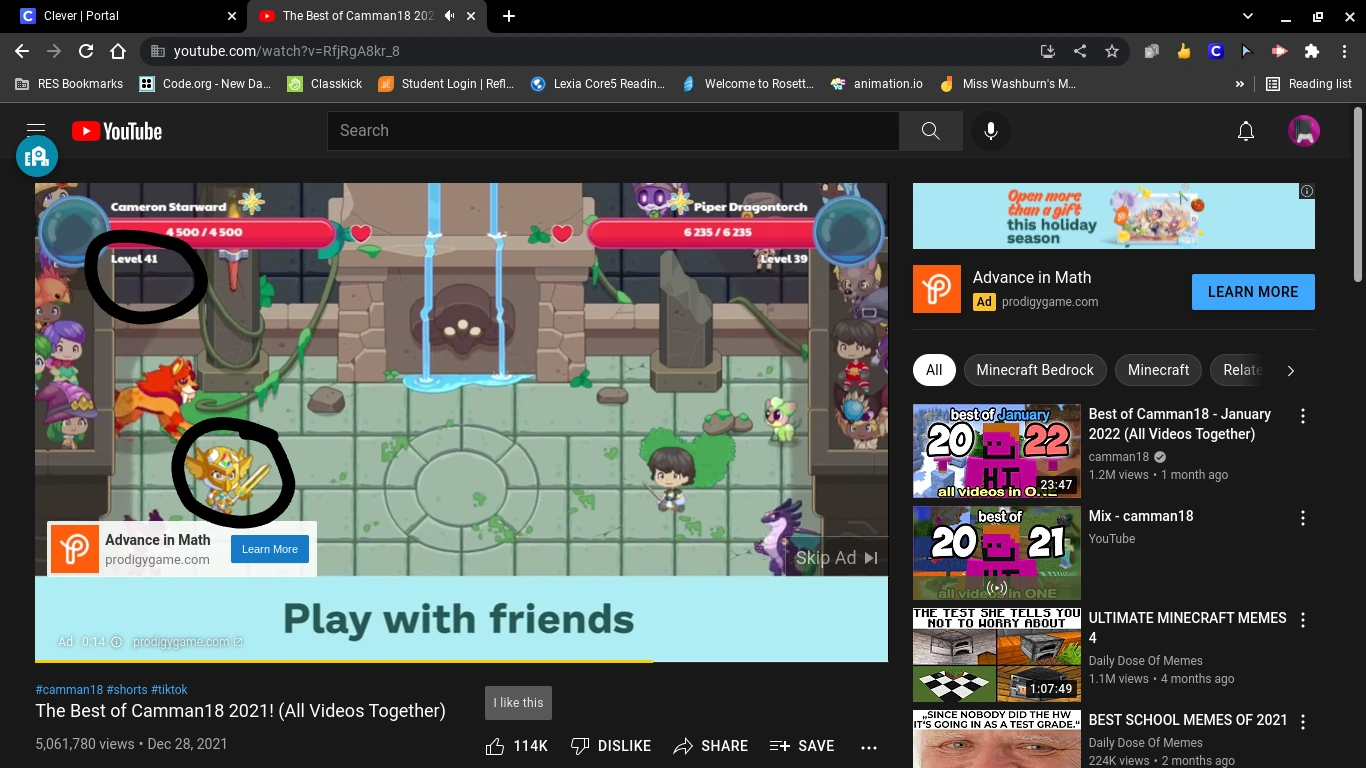Open YouTube notifications bell
The image size is (1366, 768).
(1245, 130)
